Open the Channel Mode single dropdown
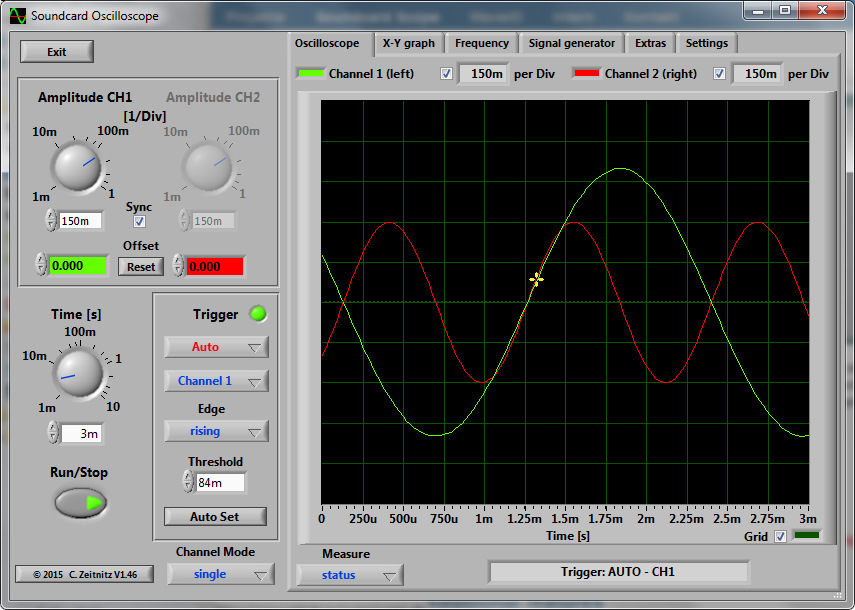The image size is (855, 610). pyautogui.click(x=220, y=574)
